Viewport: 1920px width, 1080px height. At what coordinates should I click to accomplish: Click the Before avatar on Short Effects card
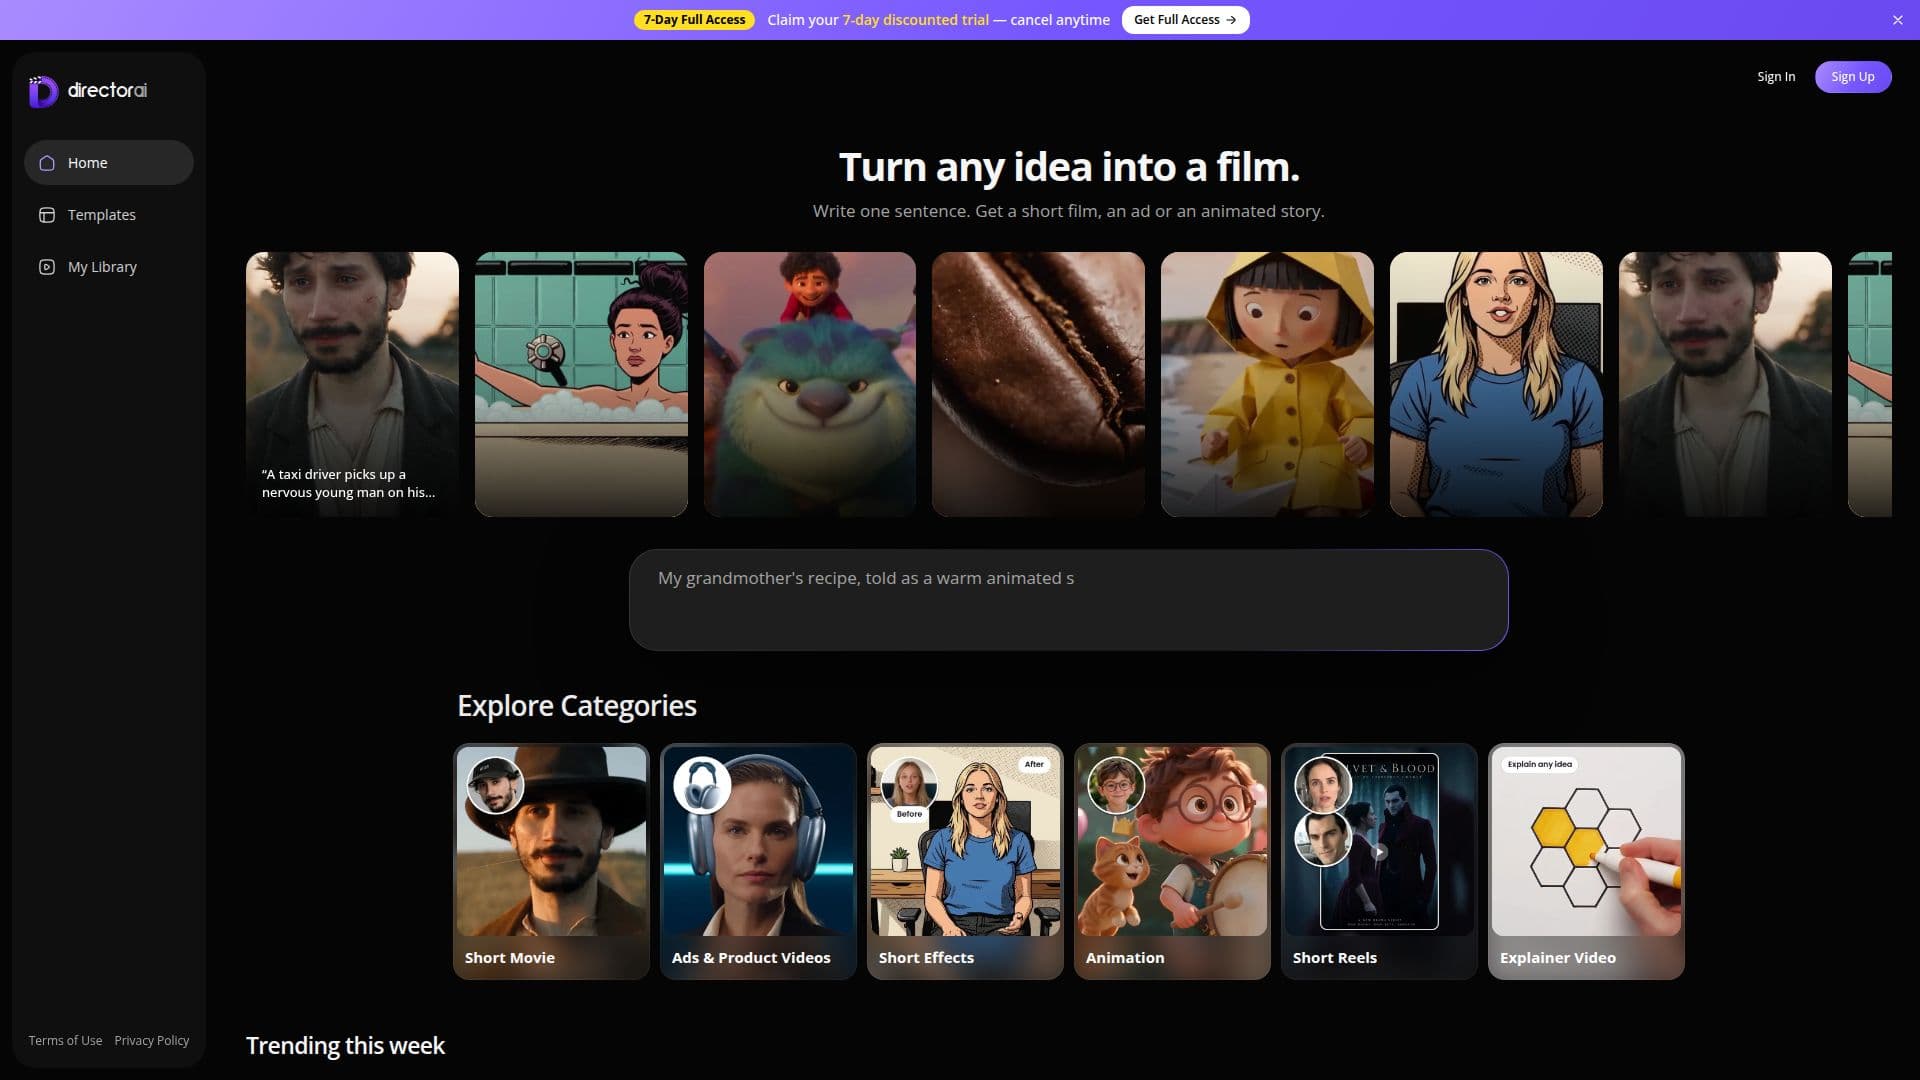(x=909, y=785)
